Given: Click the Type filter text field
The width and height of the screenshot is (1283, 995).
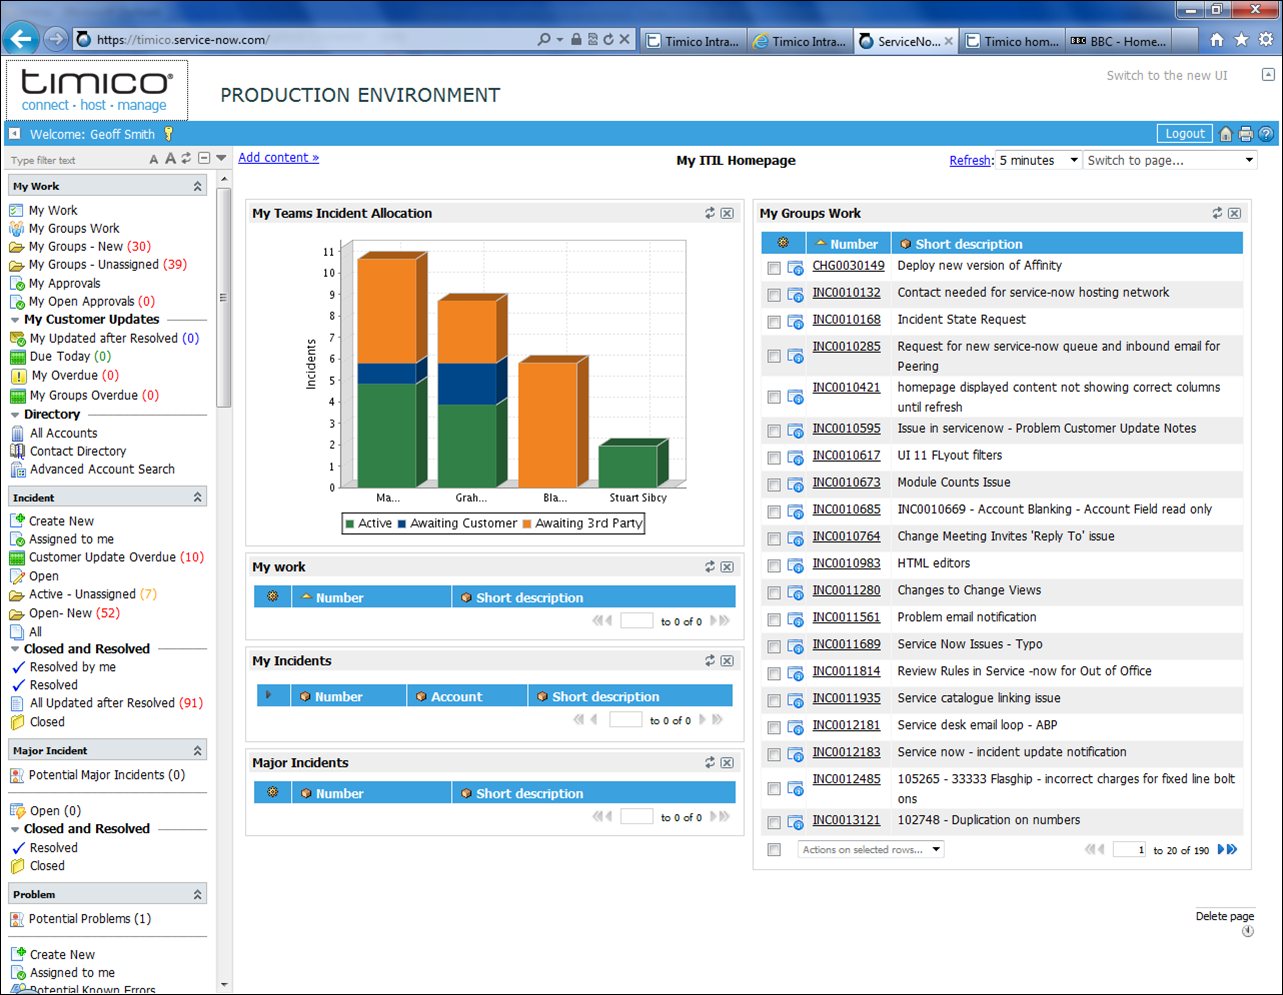Looking at the screenshot, I should click(x=76, y=160).
